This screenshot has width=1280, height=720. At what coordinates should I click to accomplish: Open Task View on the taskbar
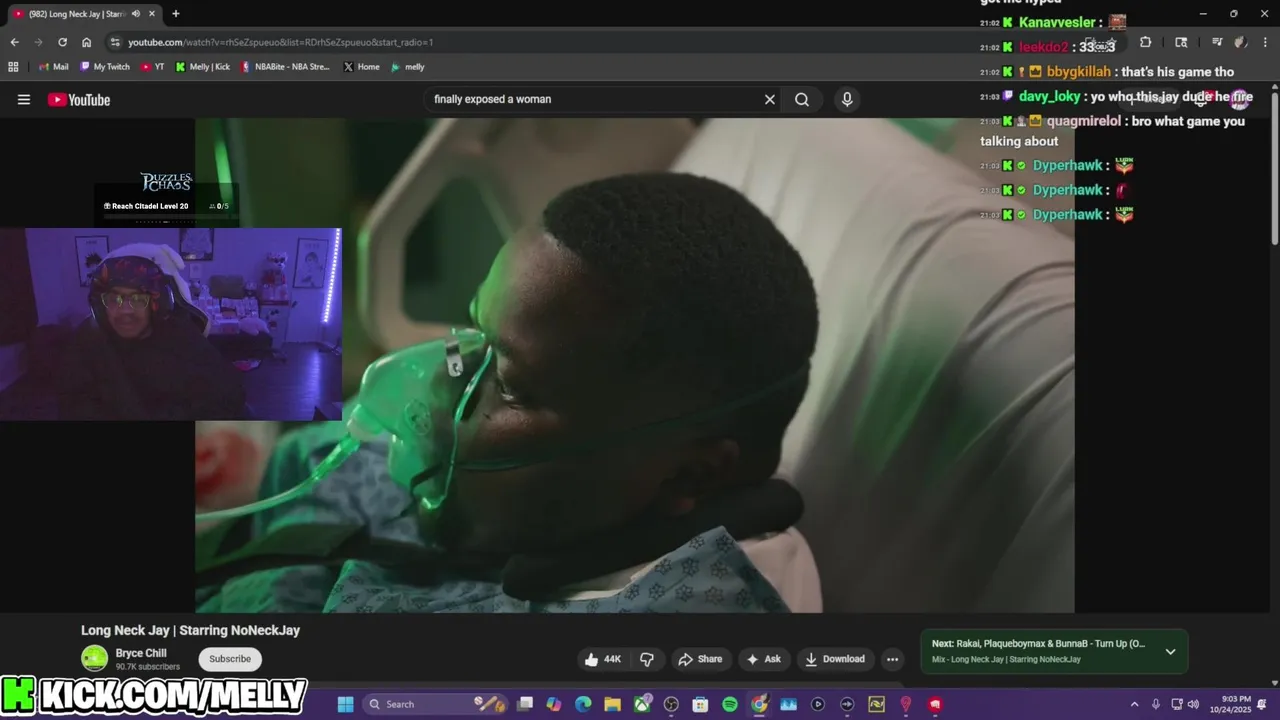pyautogui.click(x=525, y=704)
